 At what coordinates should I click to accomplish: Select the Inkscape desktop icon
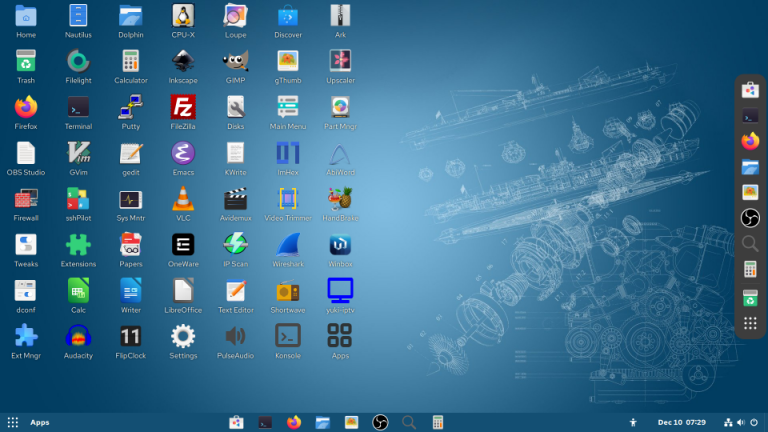(183, 60)
